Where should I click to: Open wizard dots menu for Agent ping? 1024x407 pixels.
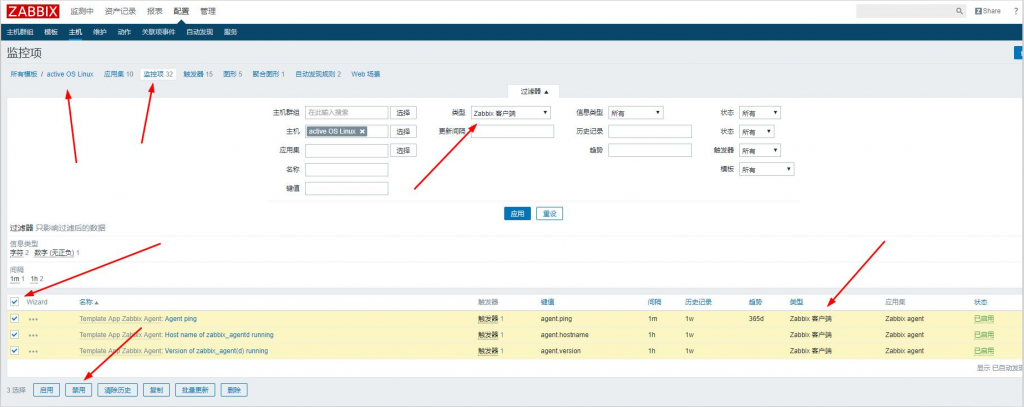click(33, 319)
